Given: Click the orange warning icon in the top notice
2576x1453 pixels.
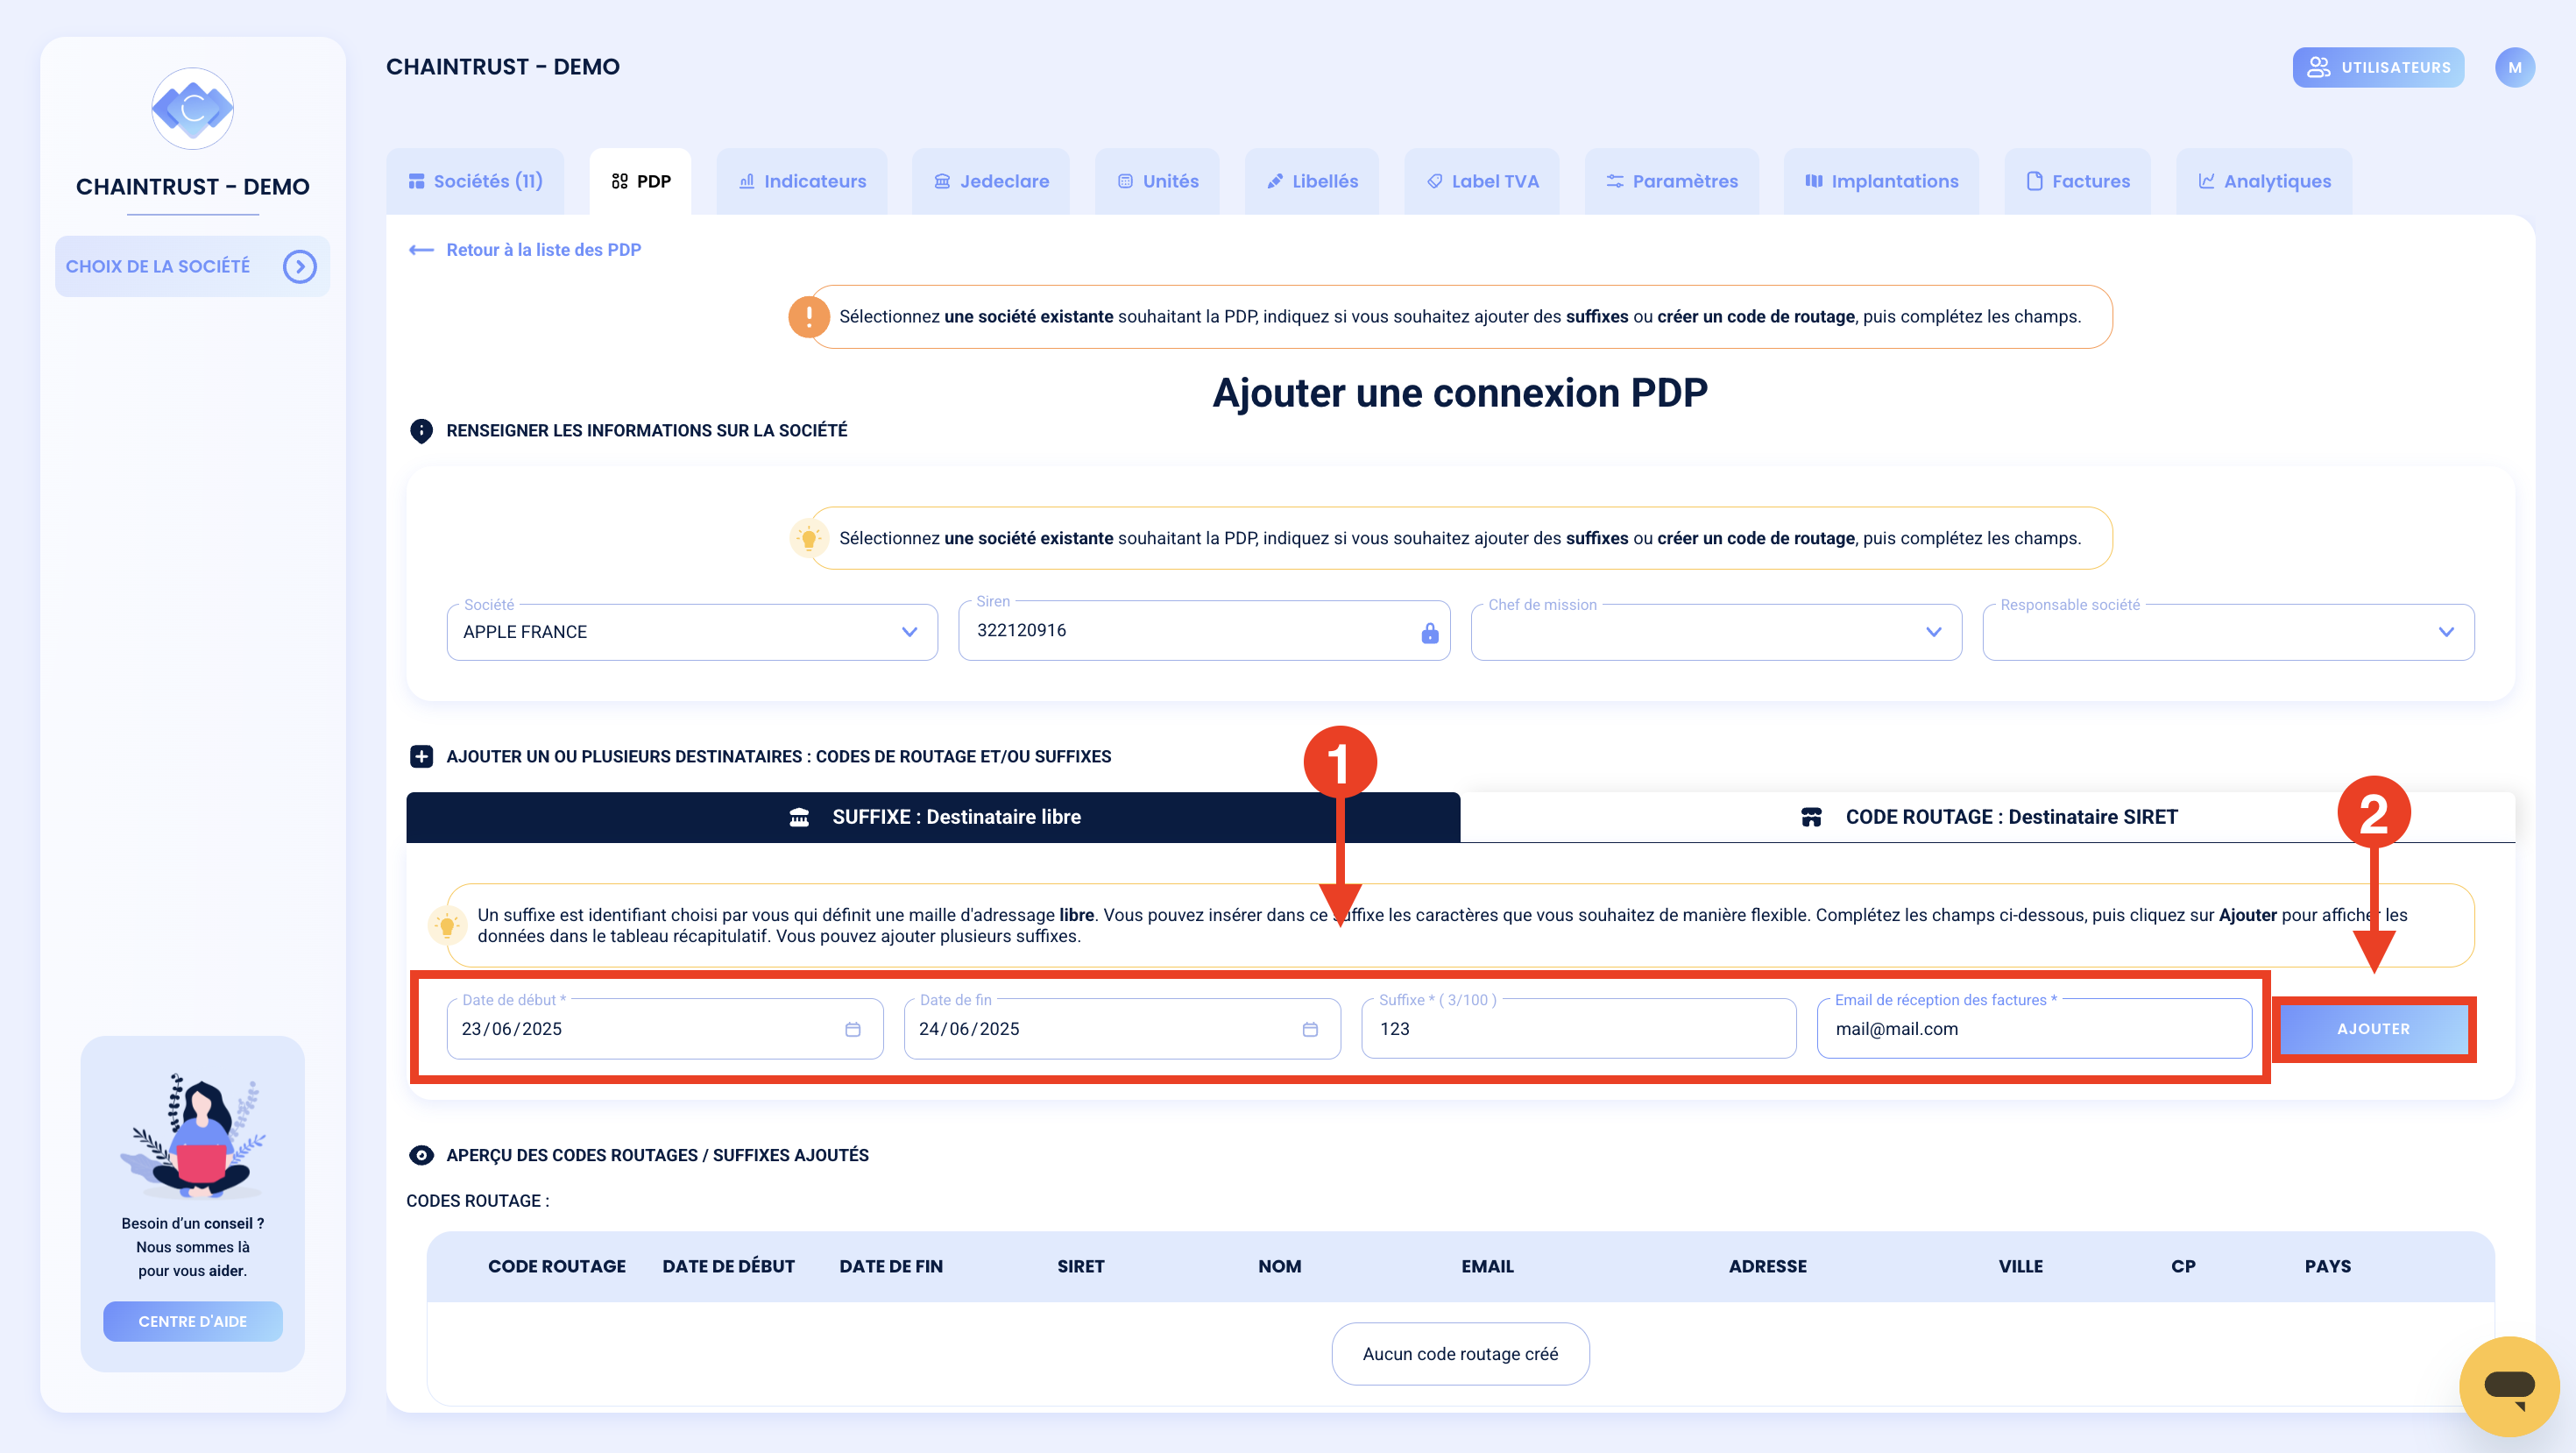Looking at the screenshot, I should 808,317.
